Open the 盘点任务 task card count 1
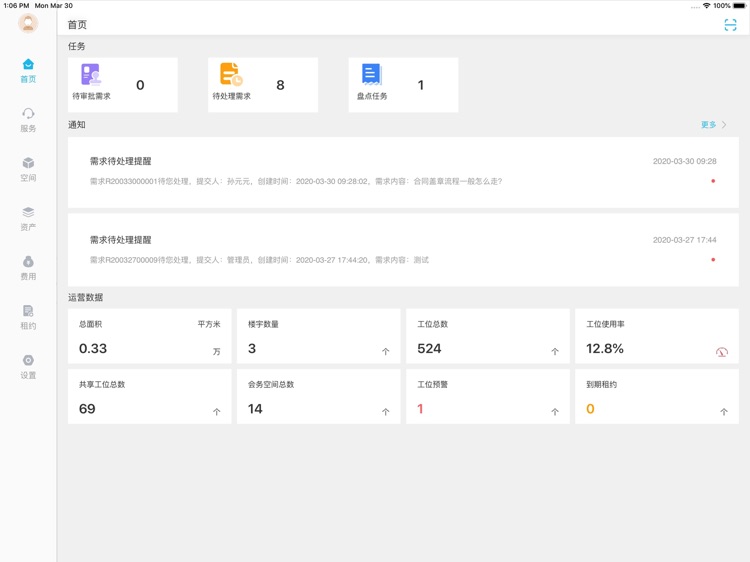The height and width of the screenshot is (562, 750). tap(403, 85)
